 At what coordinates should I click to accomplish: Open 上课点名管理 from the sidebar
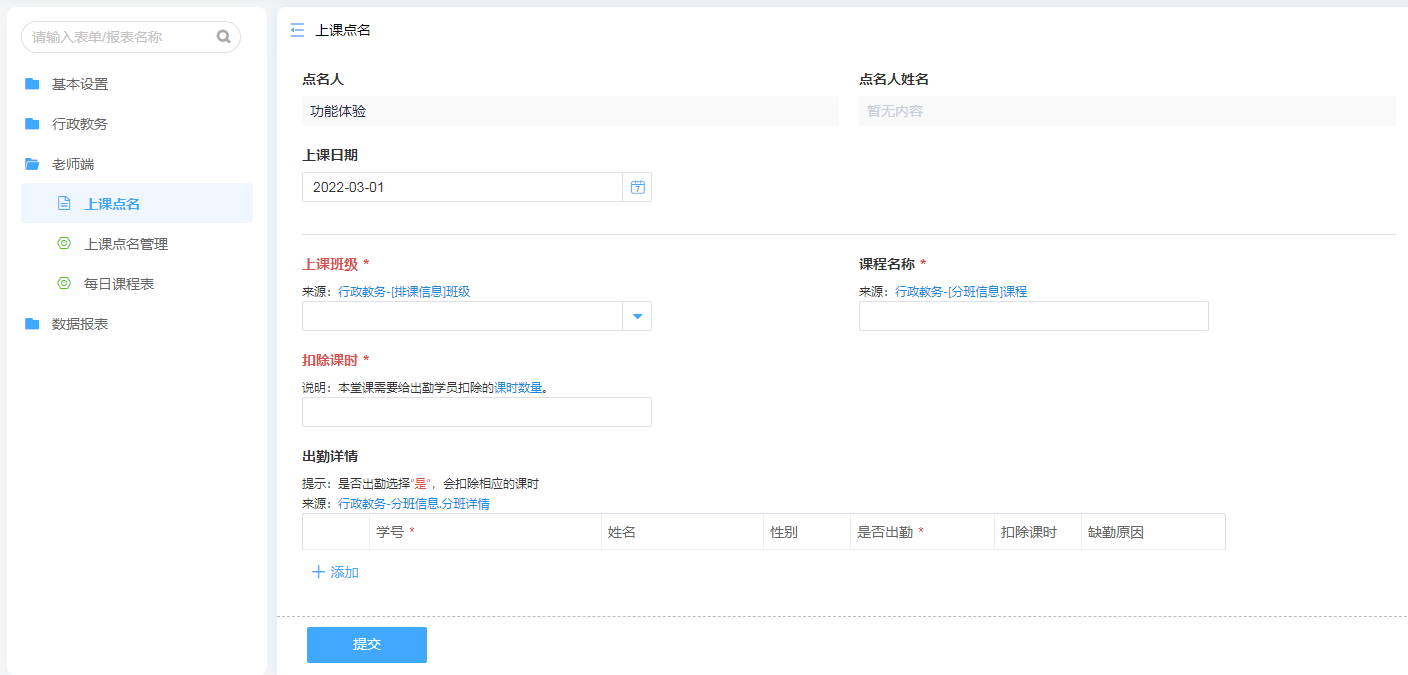(x=126, y=244)
